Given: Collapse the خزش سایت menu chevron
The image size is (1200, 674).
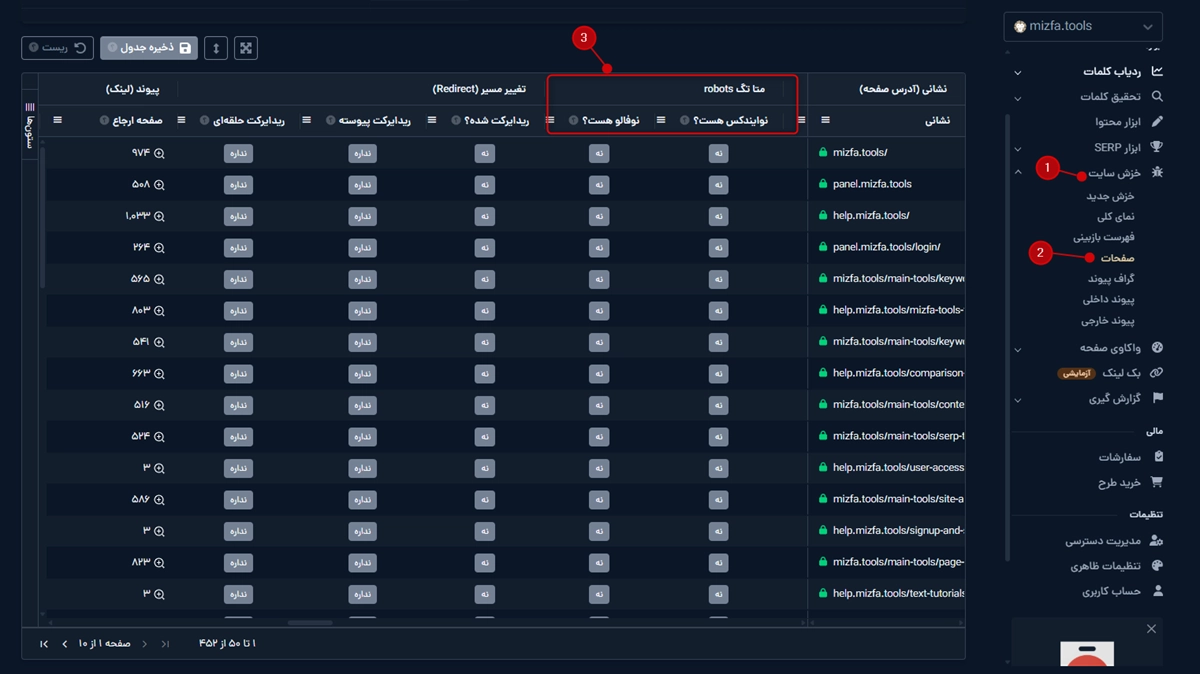Looking at the screenshot, I should click(x=1018, y=172).
